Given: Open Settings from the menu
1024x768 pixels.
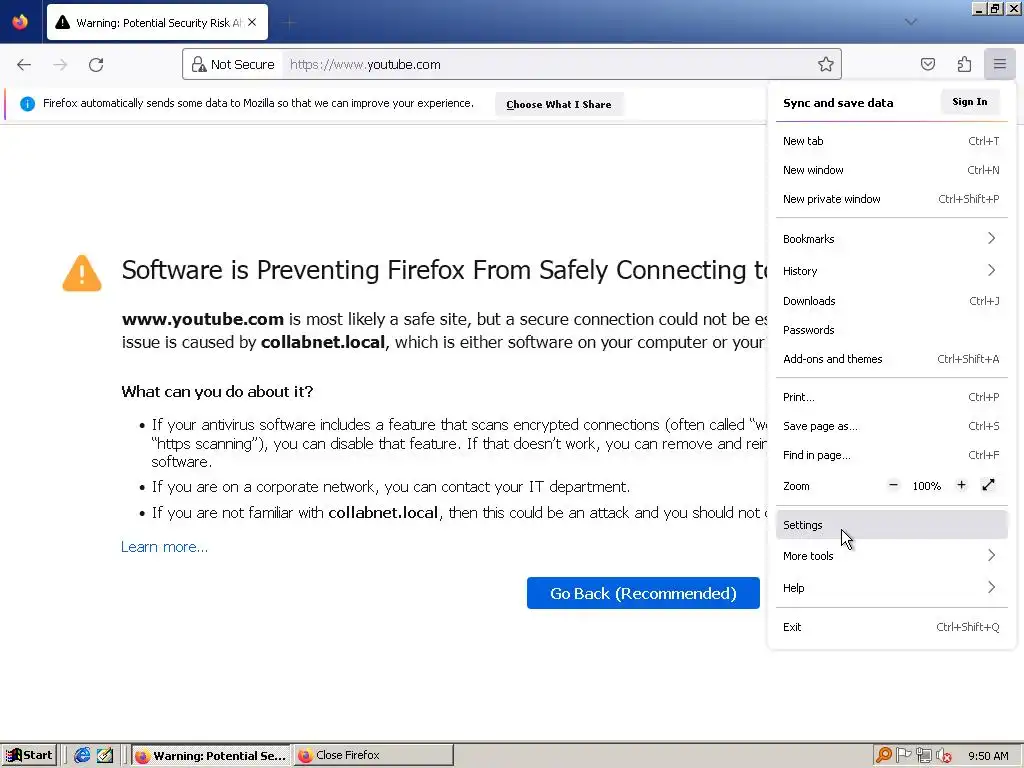Looking at the screenshot, I should (891, 525).
